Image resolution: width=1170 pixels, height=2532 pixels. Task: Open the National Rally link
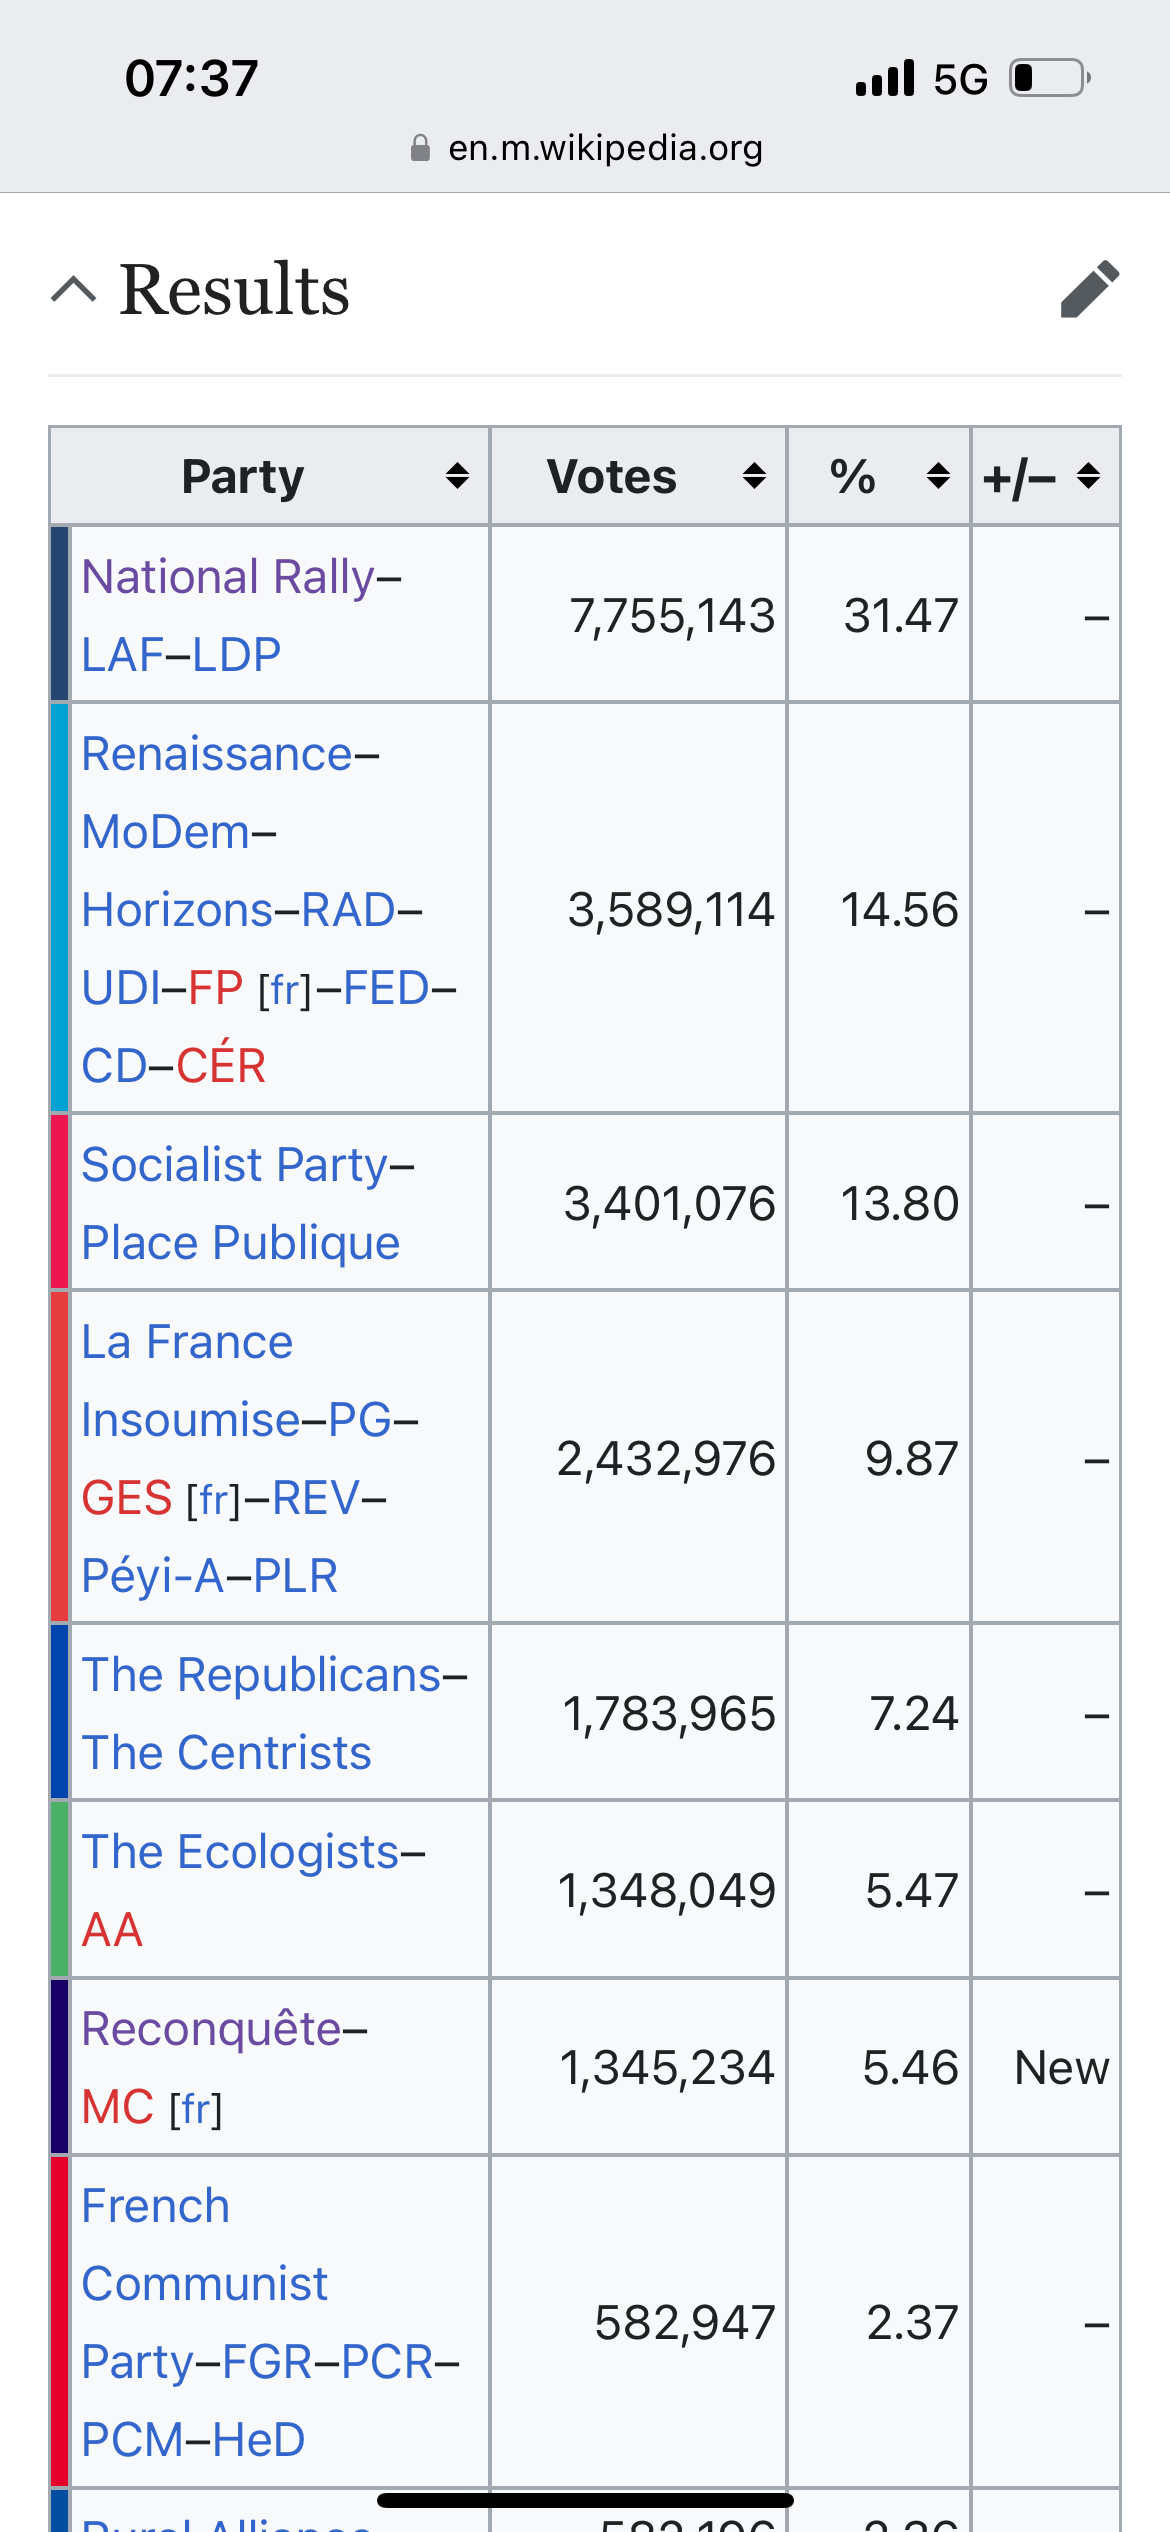[228, 577]
